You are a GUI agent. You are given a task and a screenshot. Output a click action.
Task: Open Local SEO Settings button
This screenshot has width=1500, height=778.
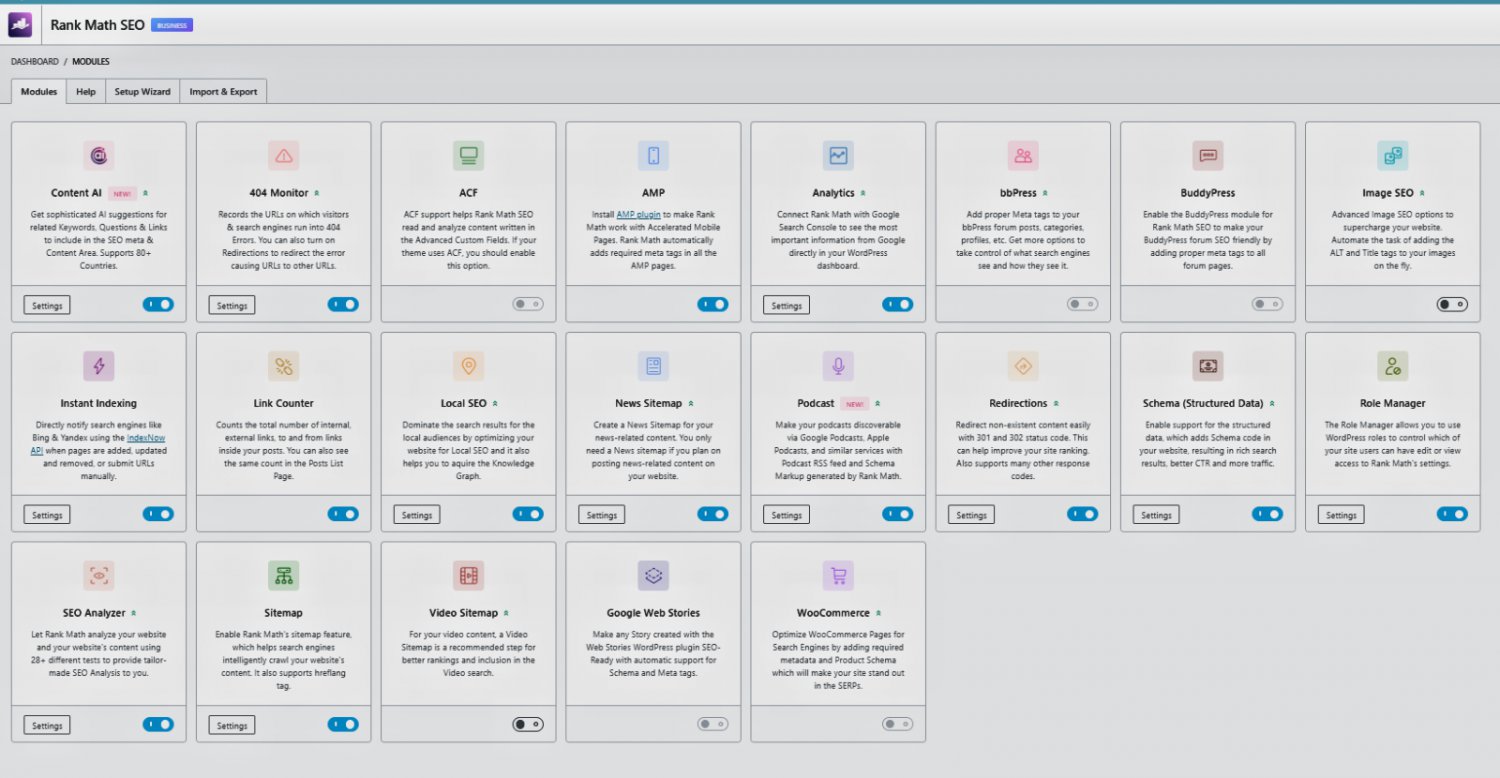pos(417,515)
